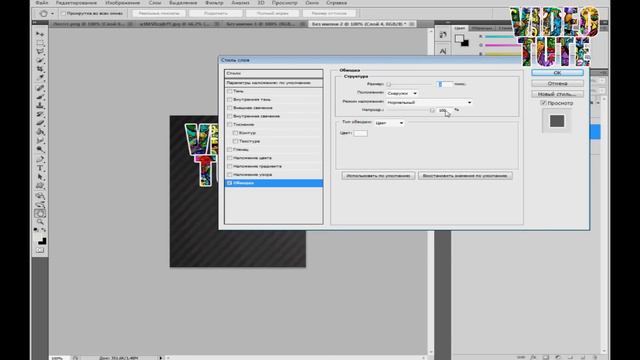Select the Spot Healing Brush tool
This screenshot has height=360, width=640.
pyautogui.click(x=40, y=88)
